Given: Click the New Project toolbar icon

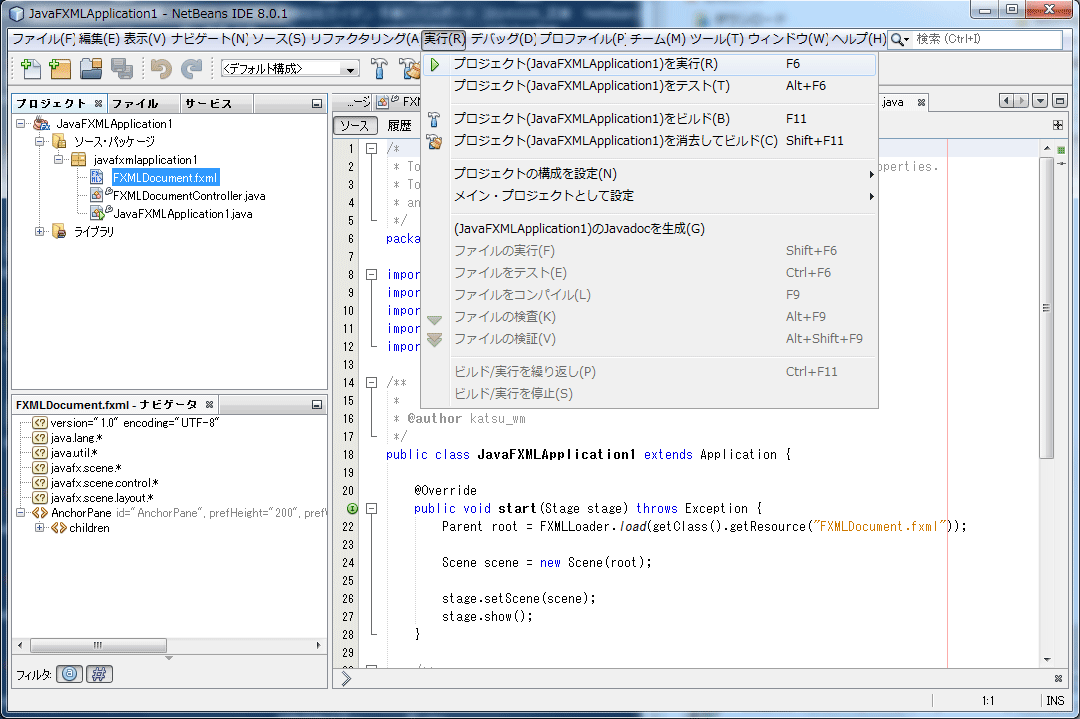Looking at the screenshot, I should coord(60,68).
